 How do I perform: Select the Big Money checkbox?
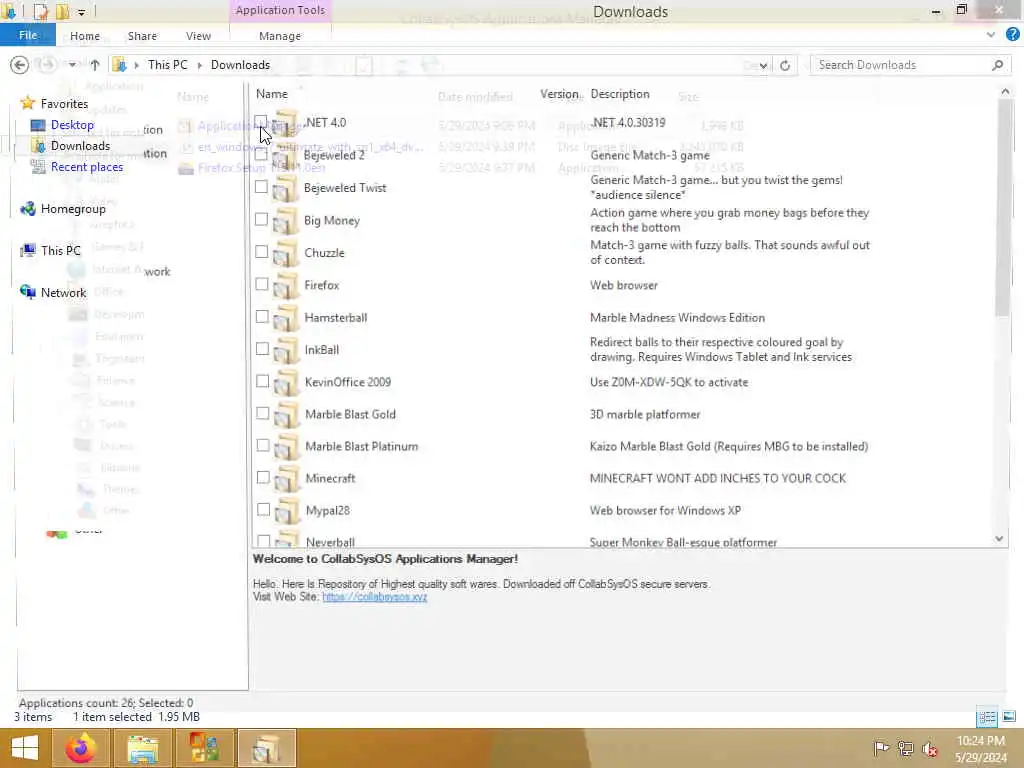[261, 219]
